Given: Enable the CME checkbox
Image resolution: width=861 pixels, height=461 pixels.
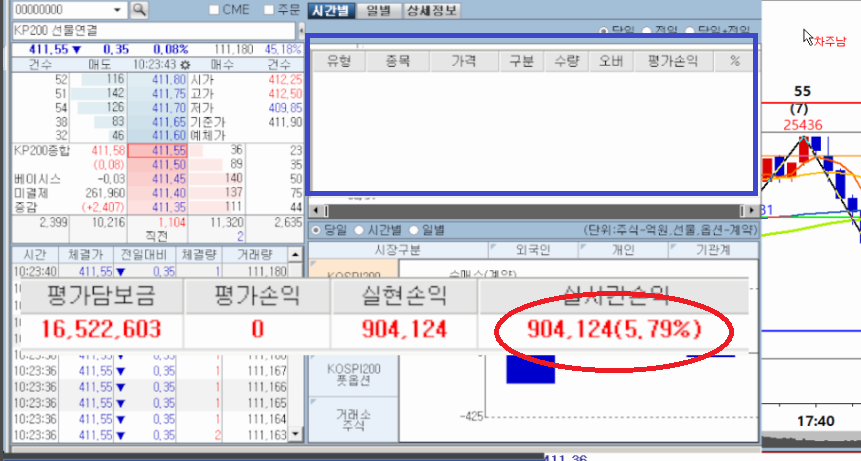Looking at the screenshot, I should point(215,11).
